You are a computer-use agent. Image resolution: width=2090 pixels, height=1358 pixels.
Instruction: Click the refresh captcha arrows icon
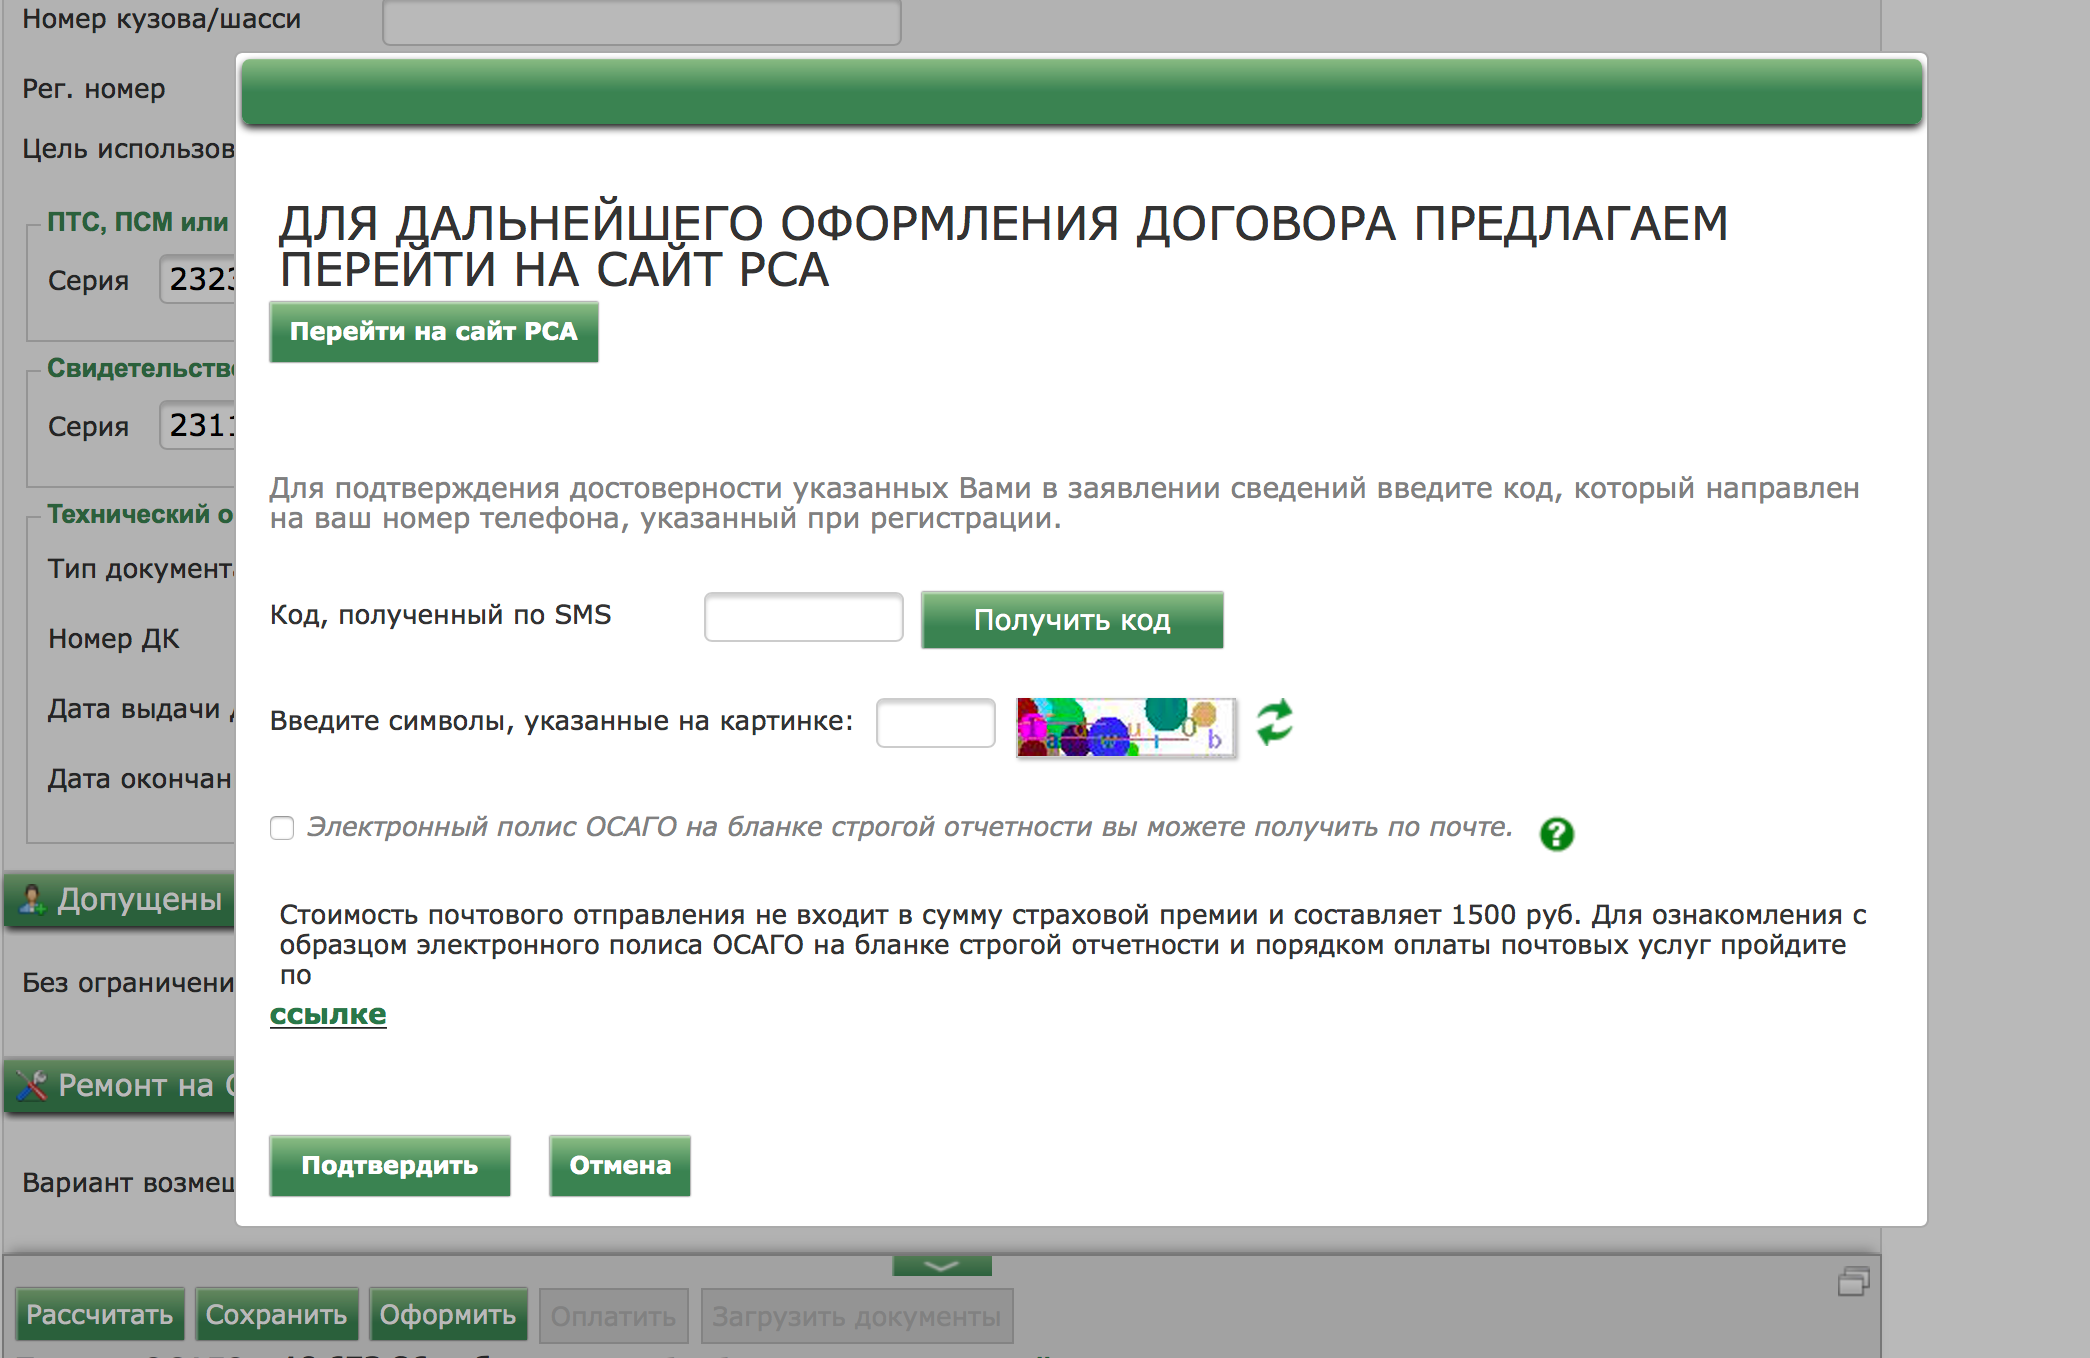[x=1274, y=722]
